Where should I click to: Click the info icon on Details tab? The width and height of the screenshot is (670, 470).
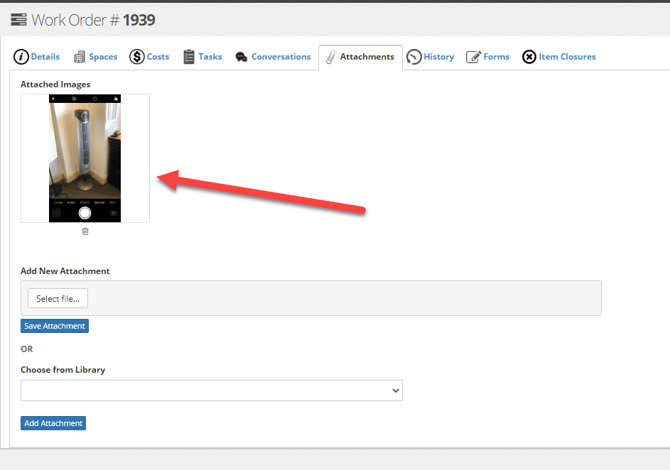tap(20, 57)
